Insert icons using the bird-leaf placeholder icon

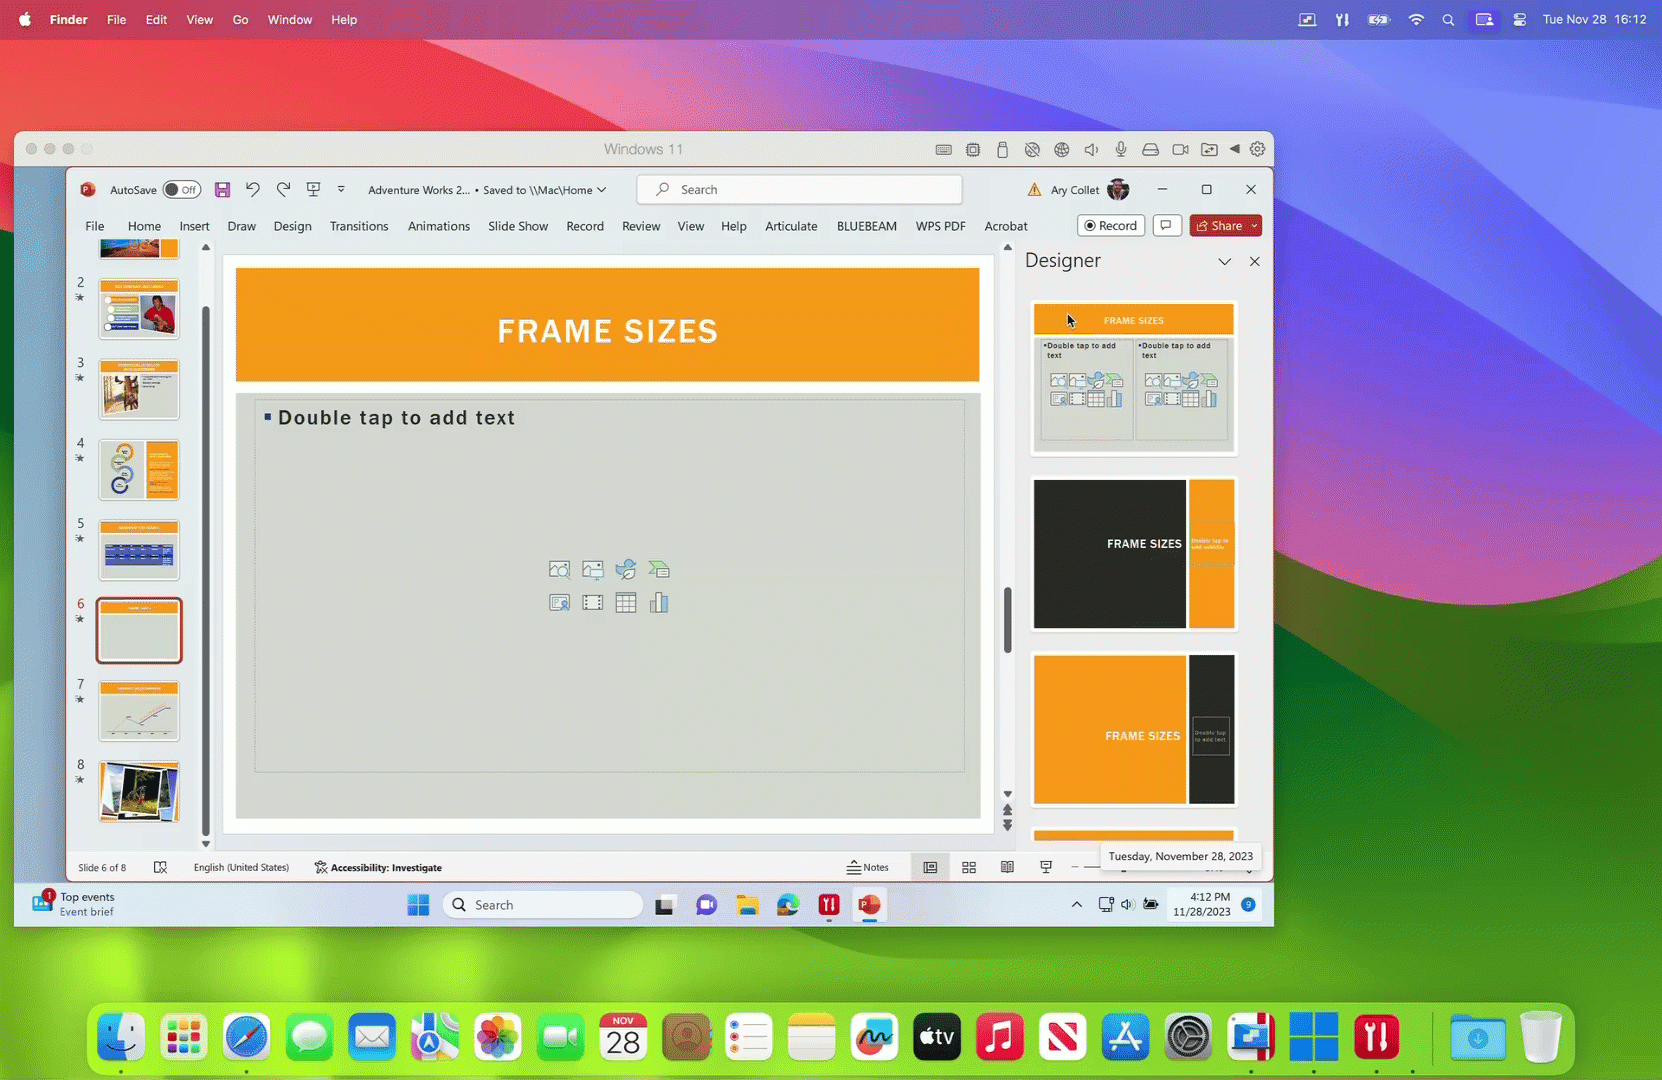pos(626,570)
